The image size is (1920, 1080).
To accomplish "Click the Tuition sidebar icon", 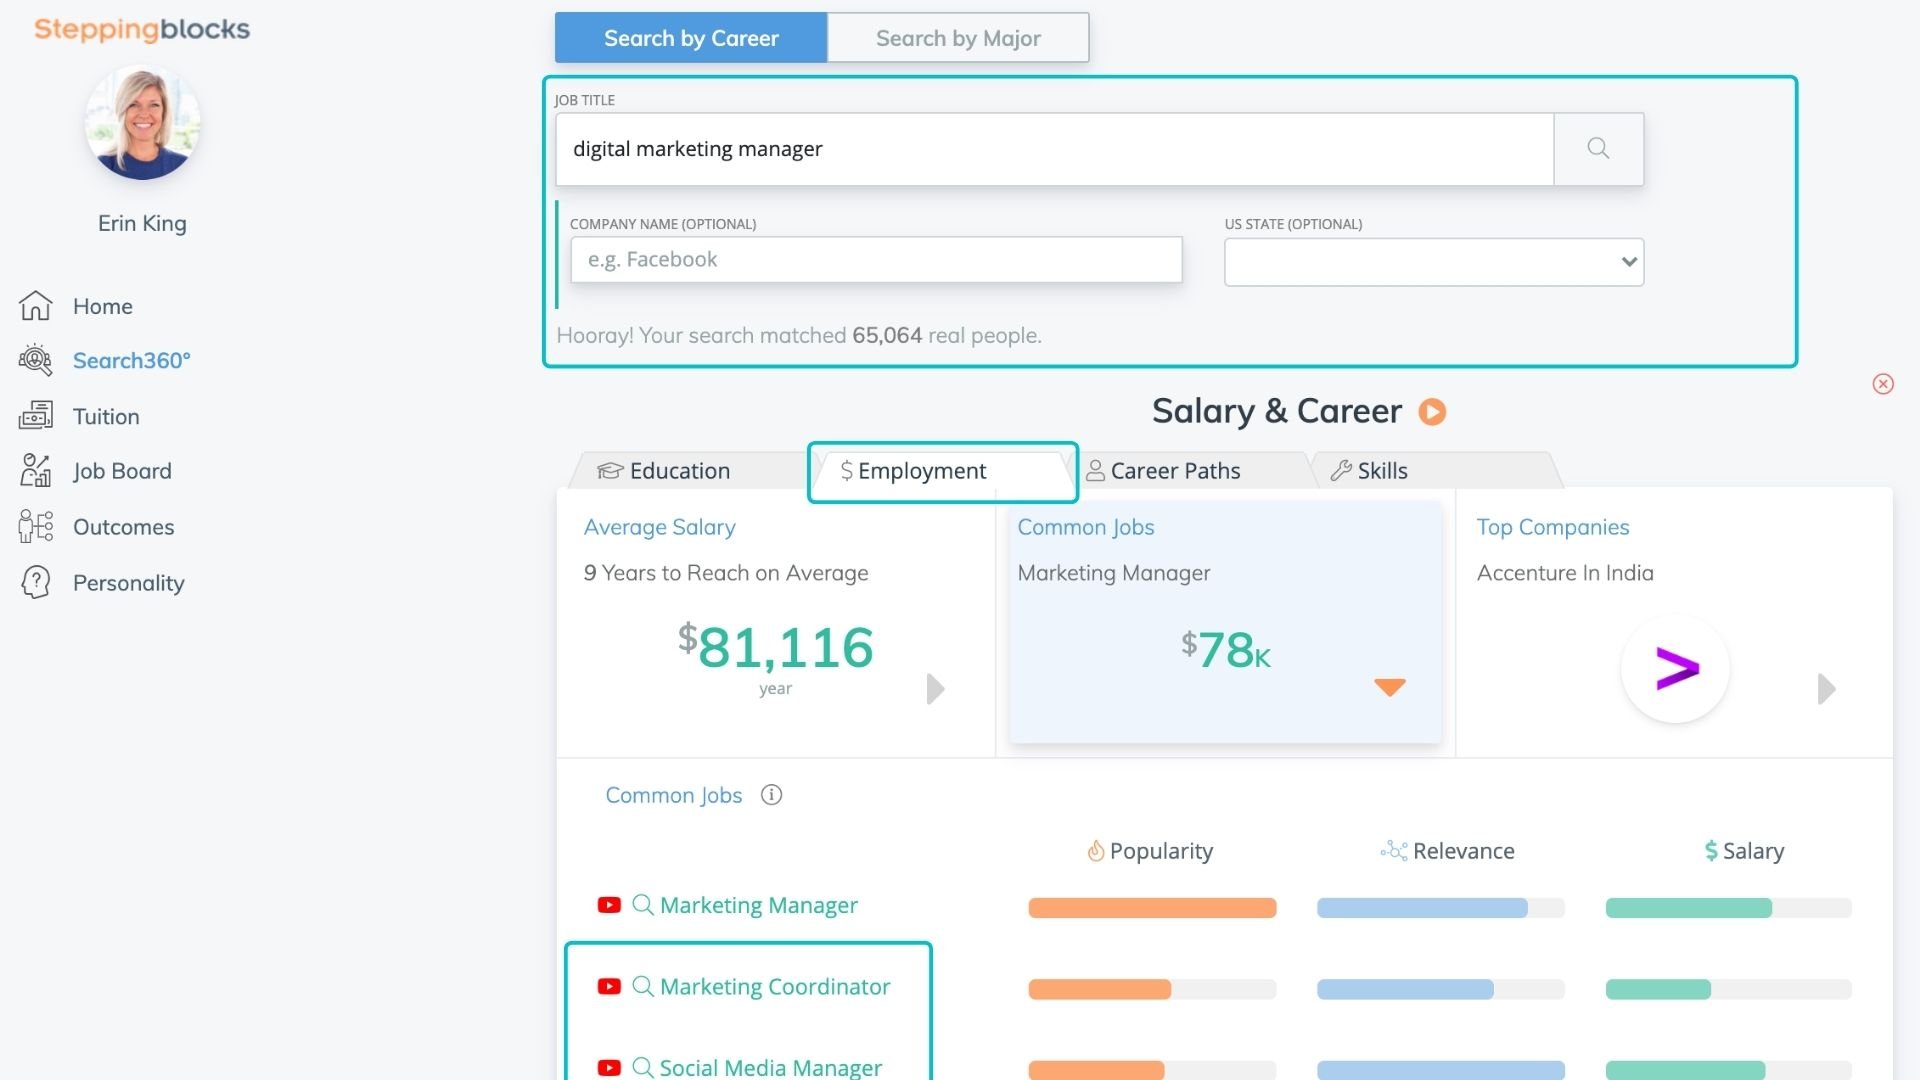I will 35,416.
